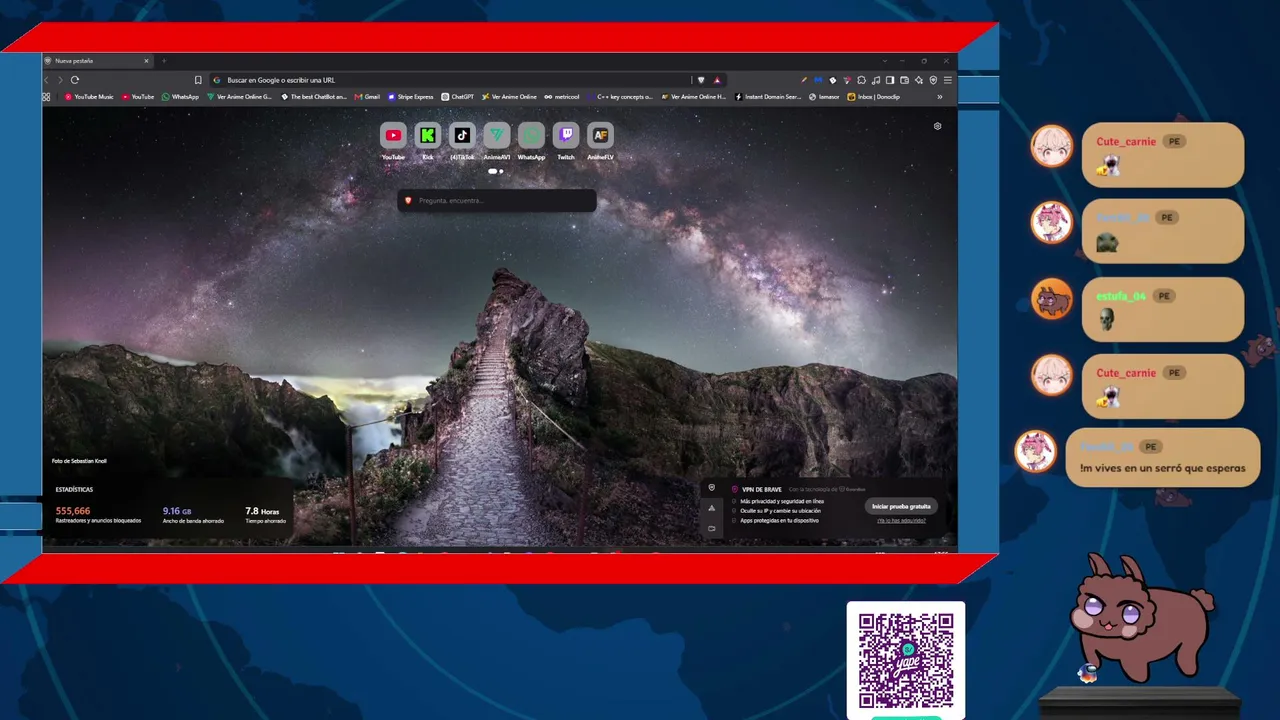Open the Extensions puzzle-piece icon
Viewport: 1280px width, 720px height.
[862, 80]
